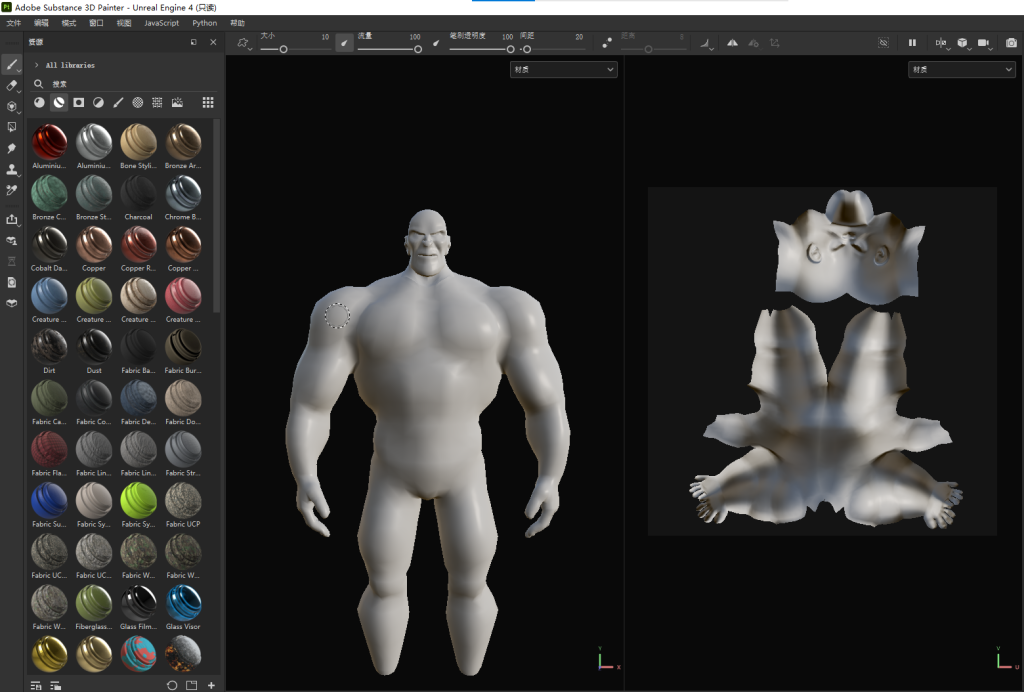Filter assets by smart materials

59,102
